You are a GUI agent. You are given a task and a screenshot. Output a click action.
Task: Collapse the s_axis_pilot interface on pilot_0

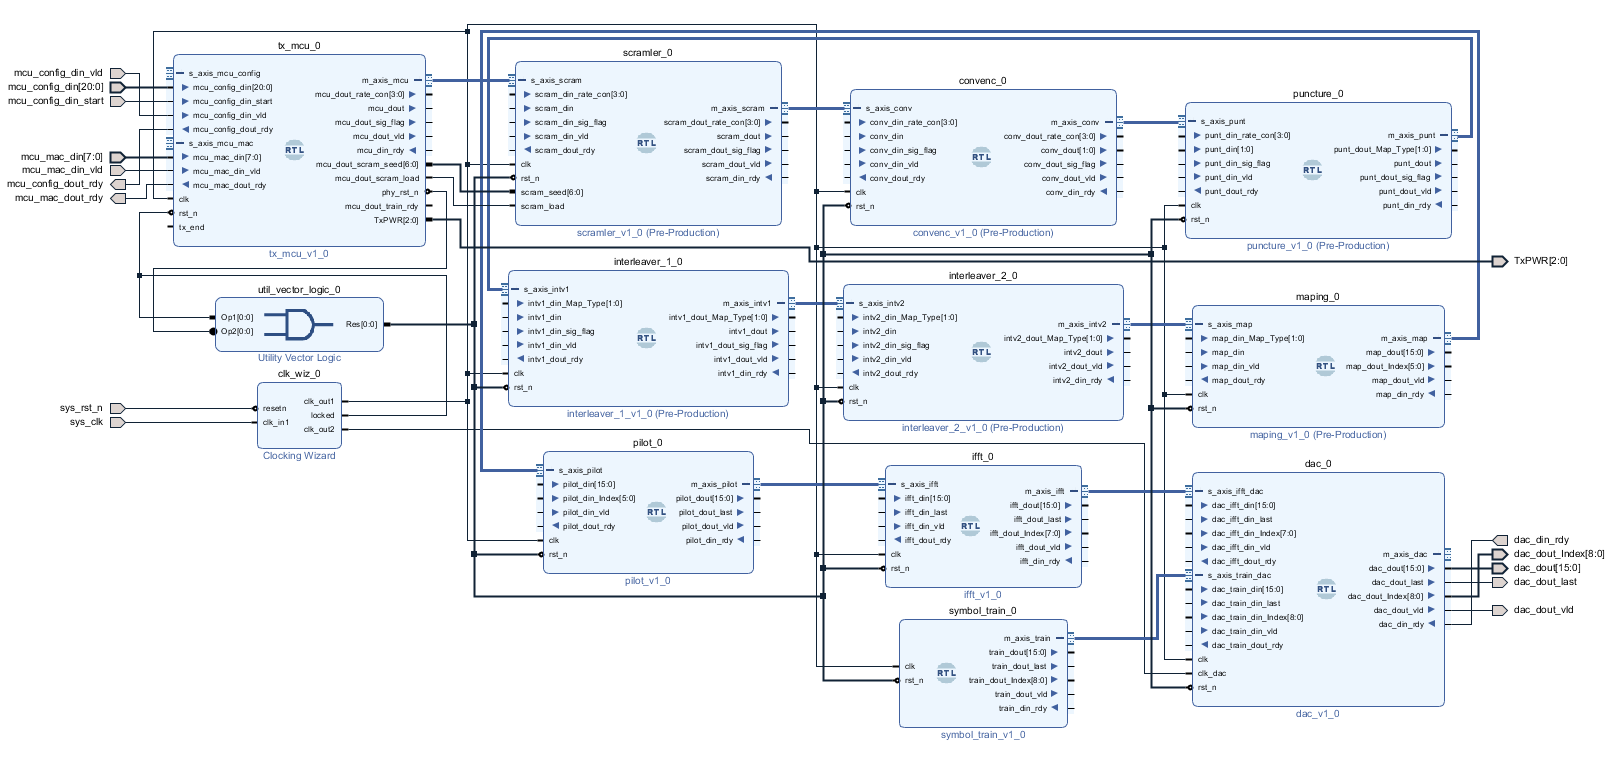(550, 470)
